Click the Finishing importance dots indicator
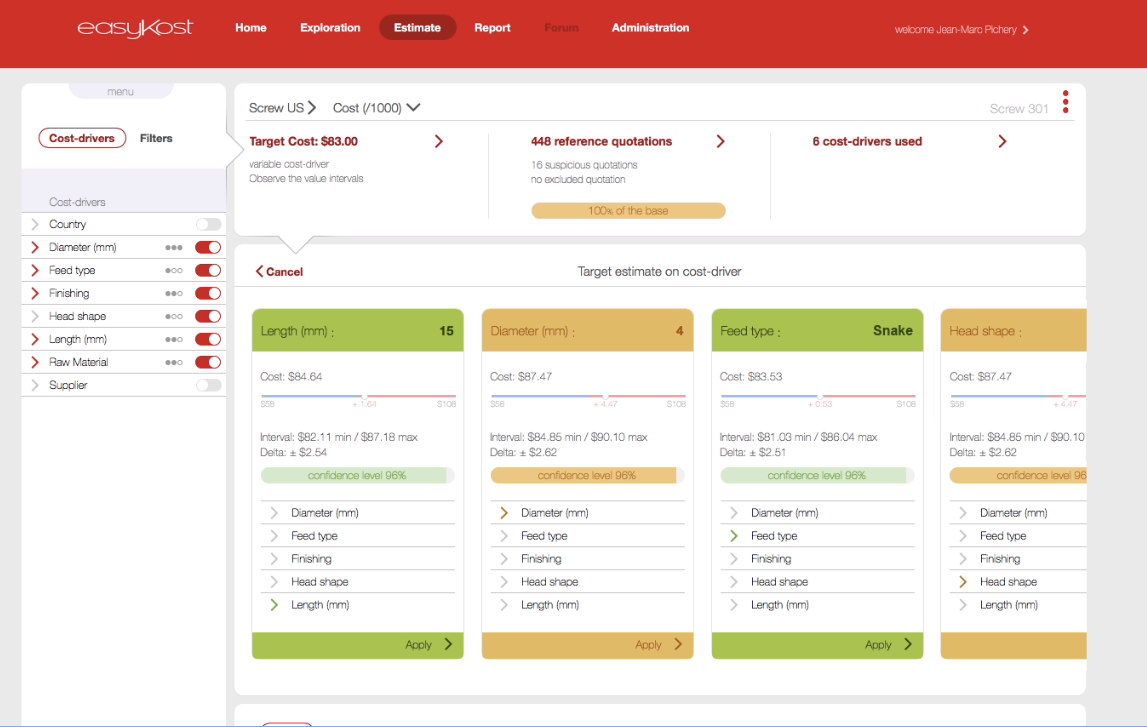The image size is (1147, 727). (x=173, y=293)
